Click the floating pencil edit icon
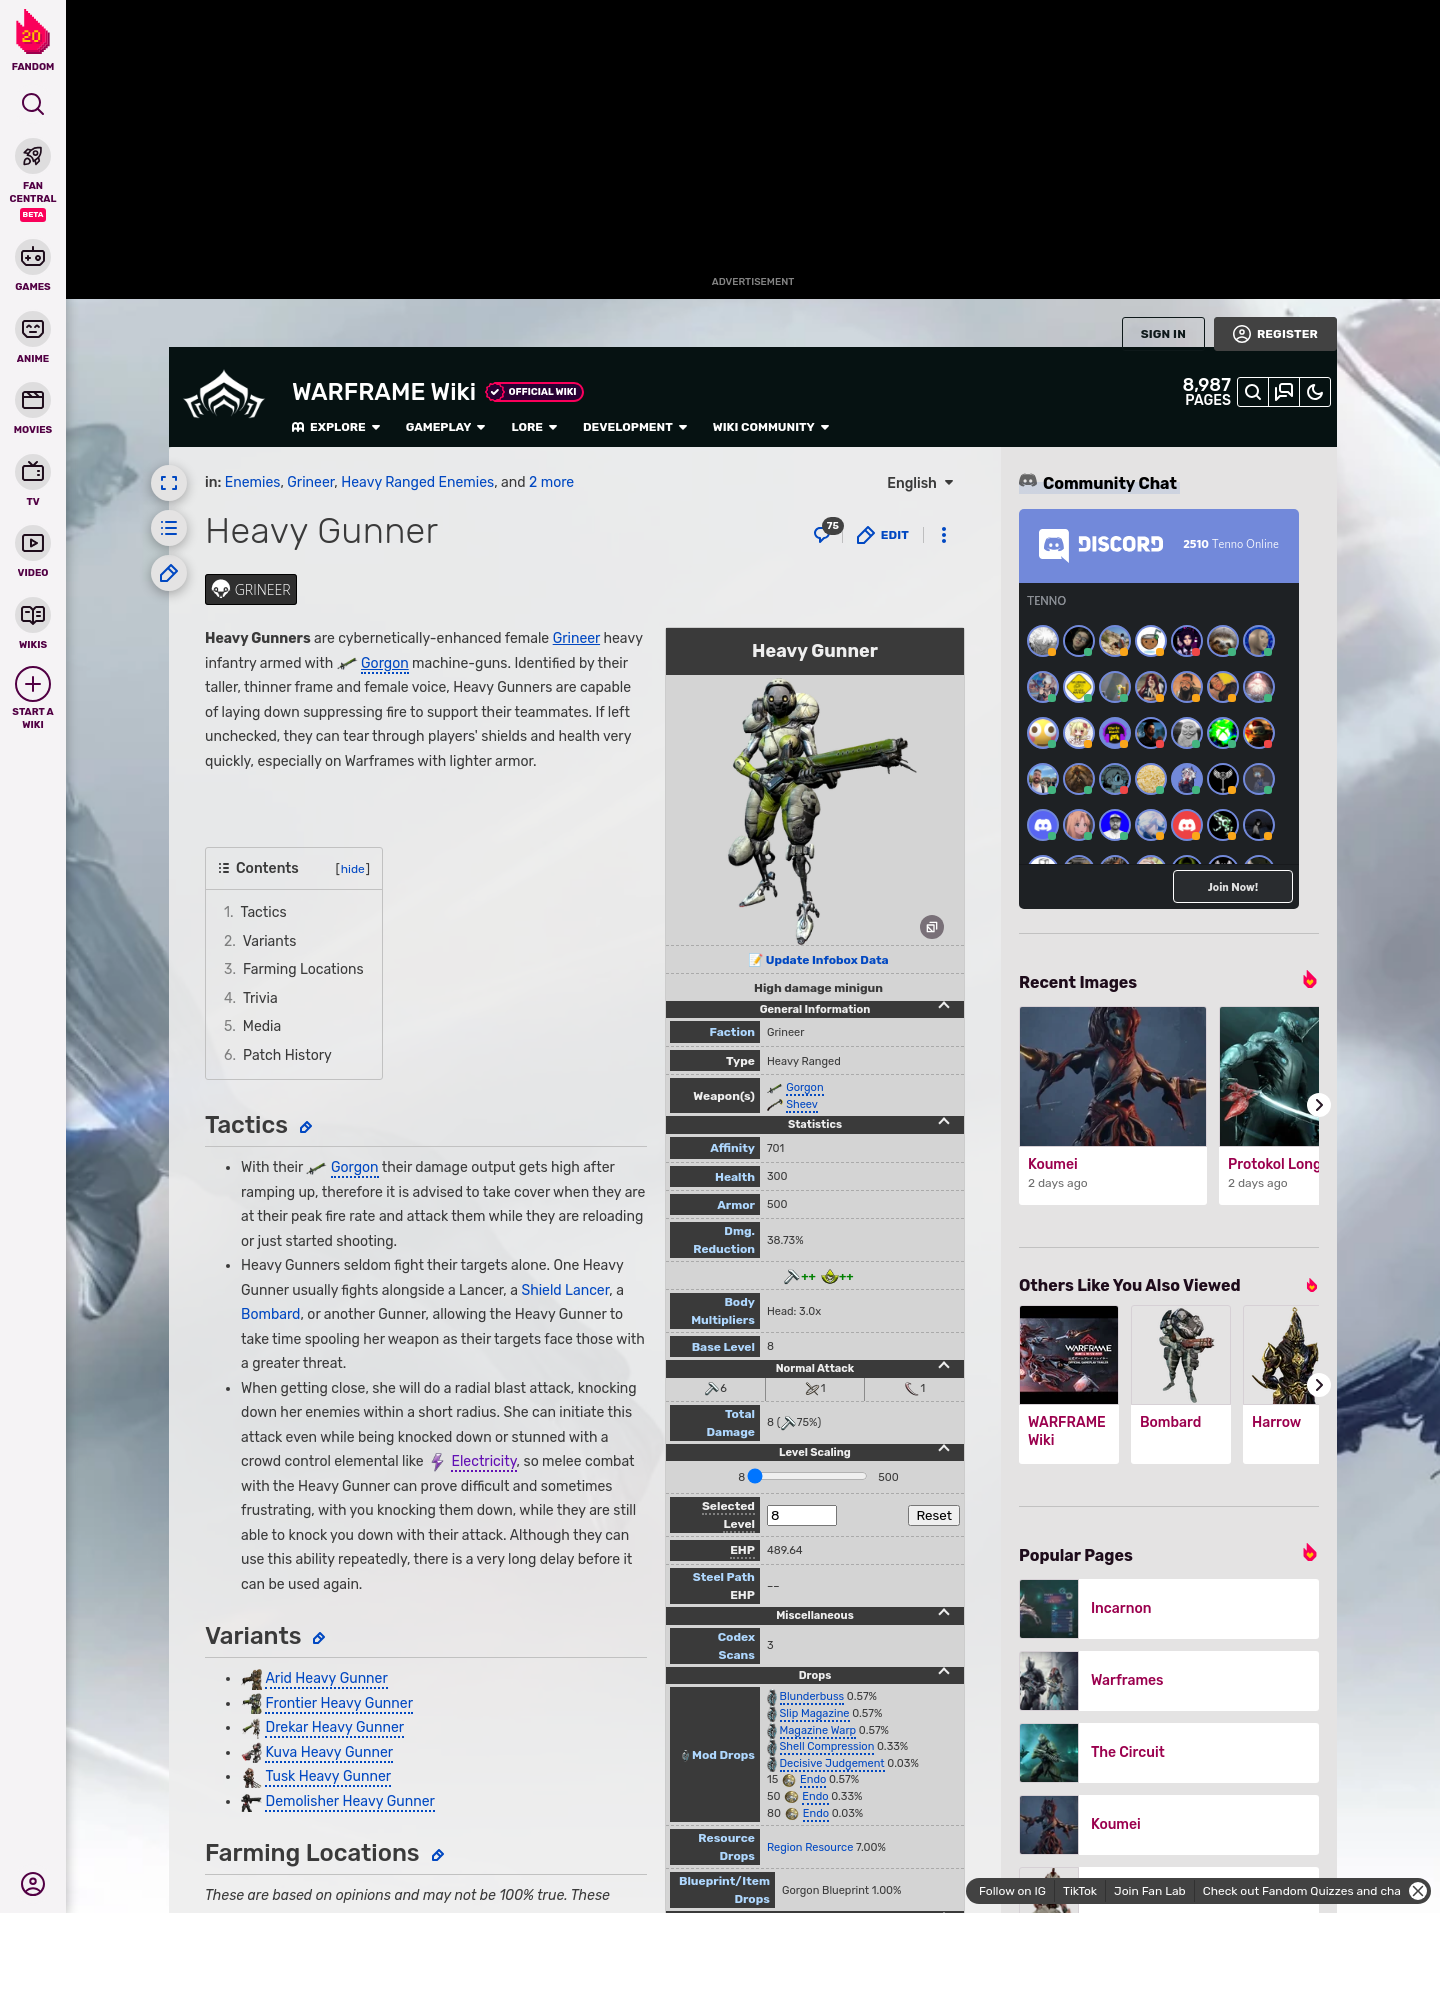This screenshot has height=2000, width=1440. tap(169, 573)
